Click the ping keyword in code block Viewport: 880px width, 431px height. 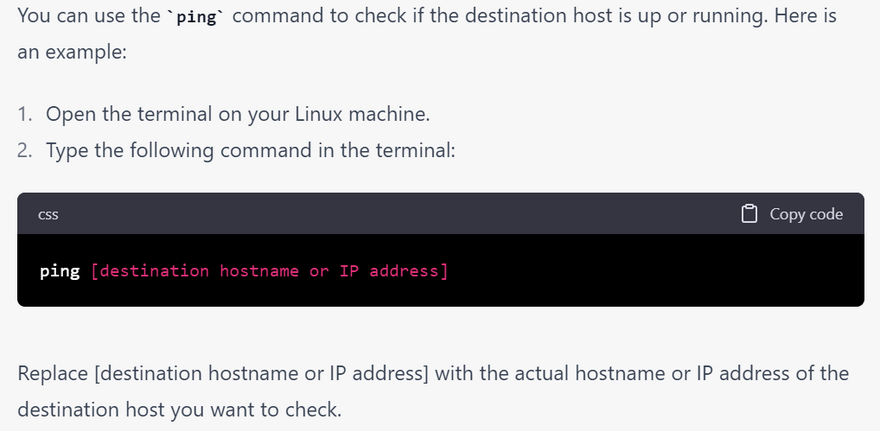60,271
